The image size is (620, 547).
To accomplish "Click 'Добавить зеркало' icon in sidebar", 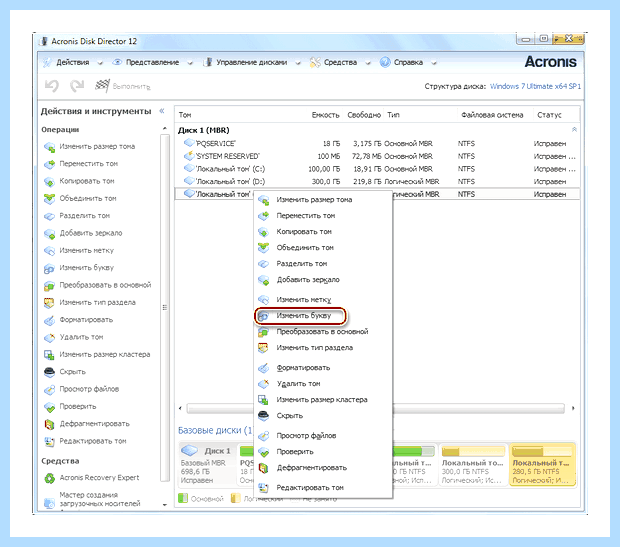I will coord(49,233).
